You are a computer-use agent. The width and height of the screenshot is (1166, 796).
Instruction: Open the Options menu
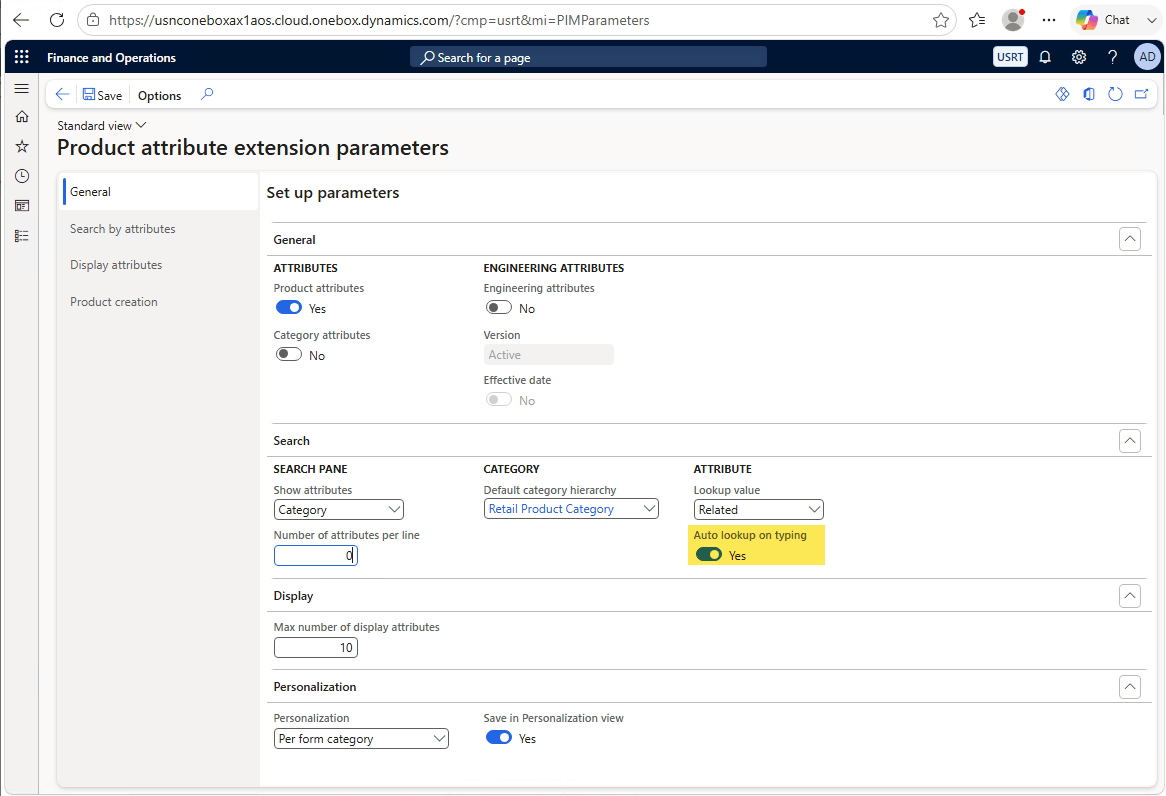pyautogui.click(x=159, y=95)
